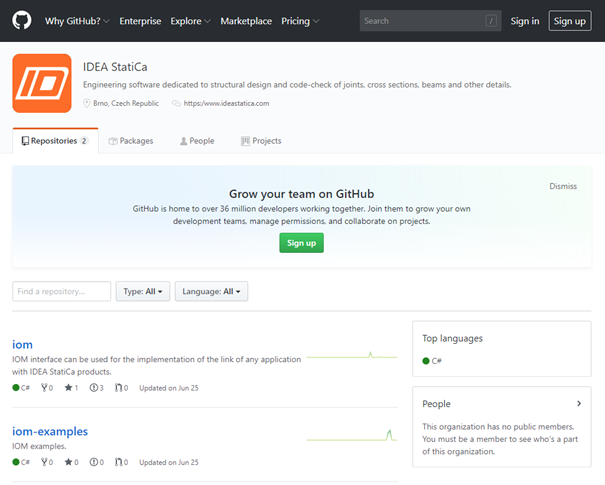Switch to the Projects tab
Viewport: 605px width, 485px height.
coord(261,141)
